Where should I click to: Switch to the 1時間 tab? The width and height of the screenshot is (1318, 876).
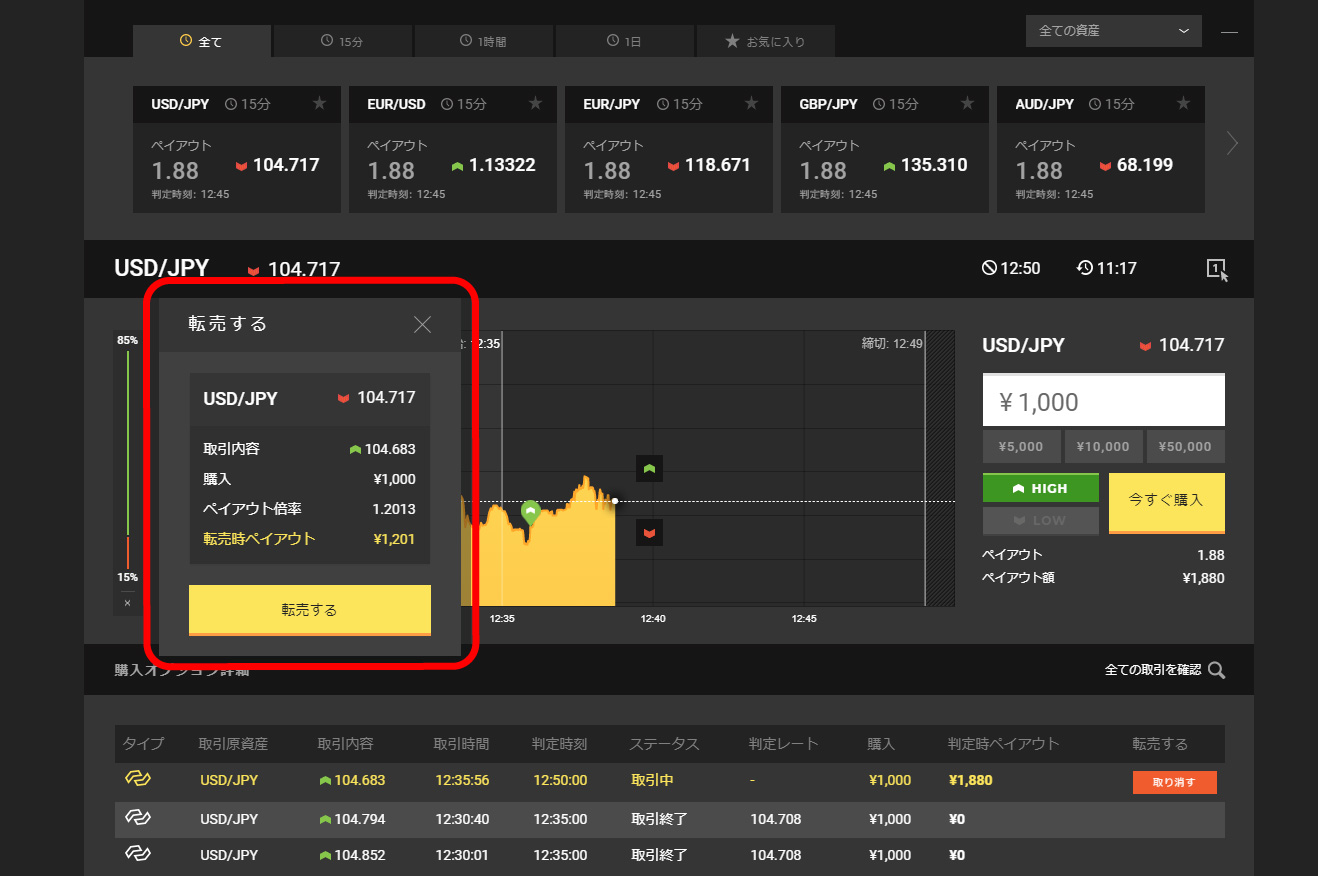pos(484,41)
